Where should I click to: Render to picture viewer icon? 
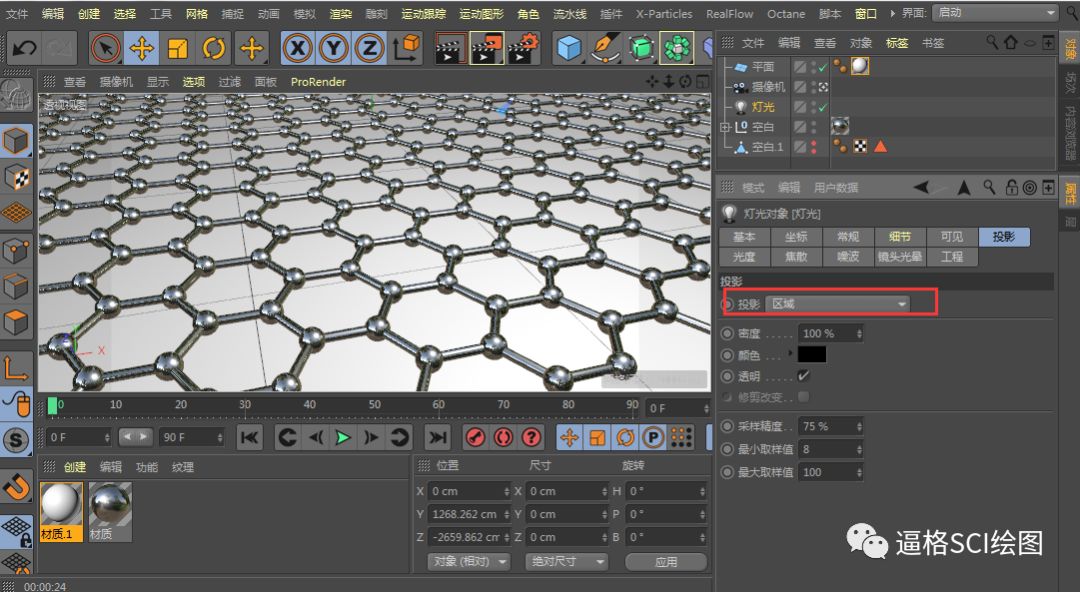click(x=486, y=48)
